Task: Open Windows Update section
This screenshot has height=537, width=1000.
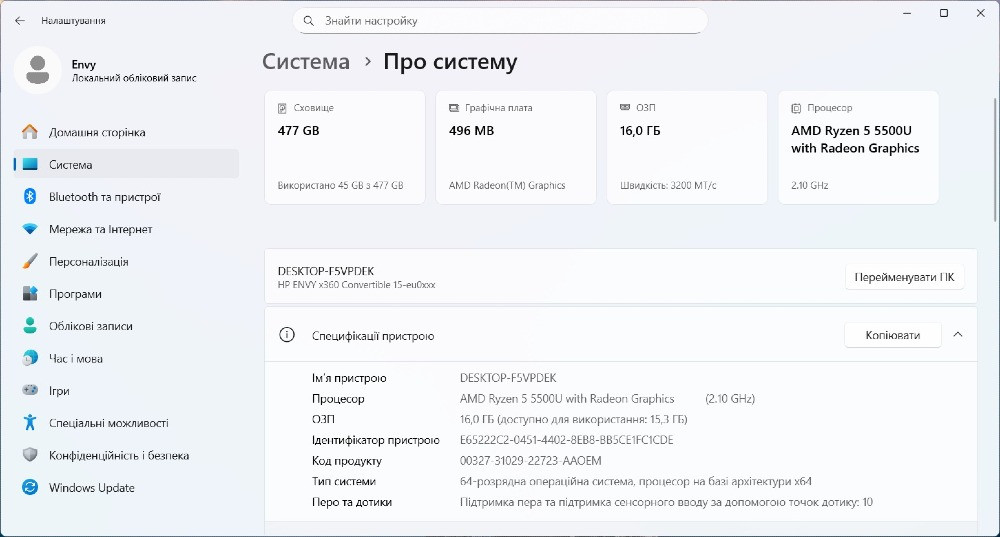Action: 126,487
